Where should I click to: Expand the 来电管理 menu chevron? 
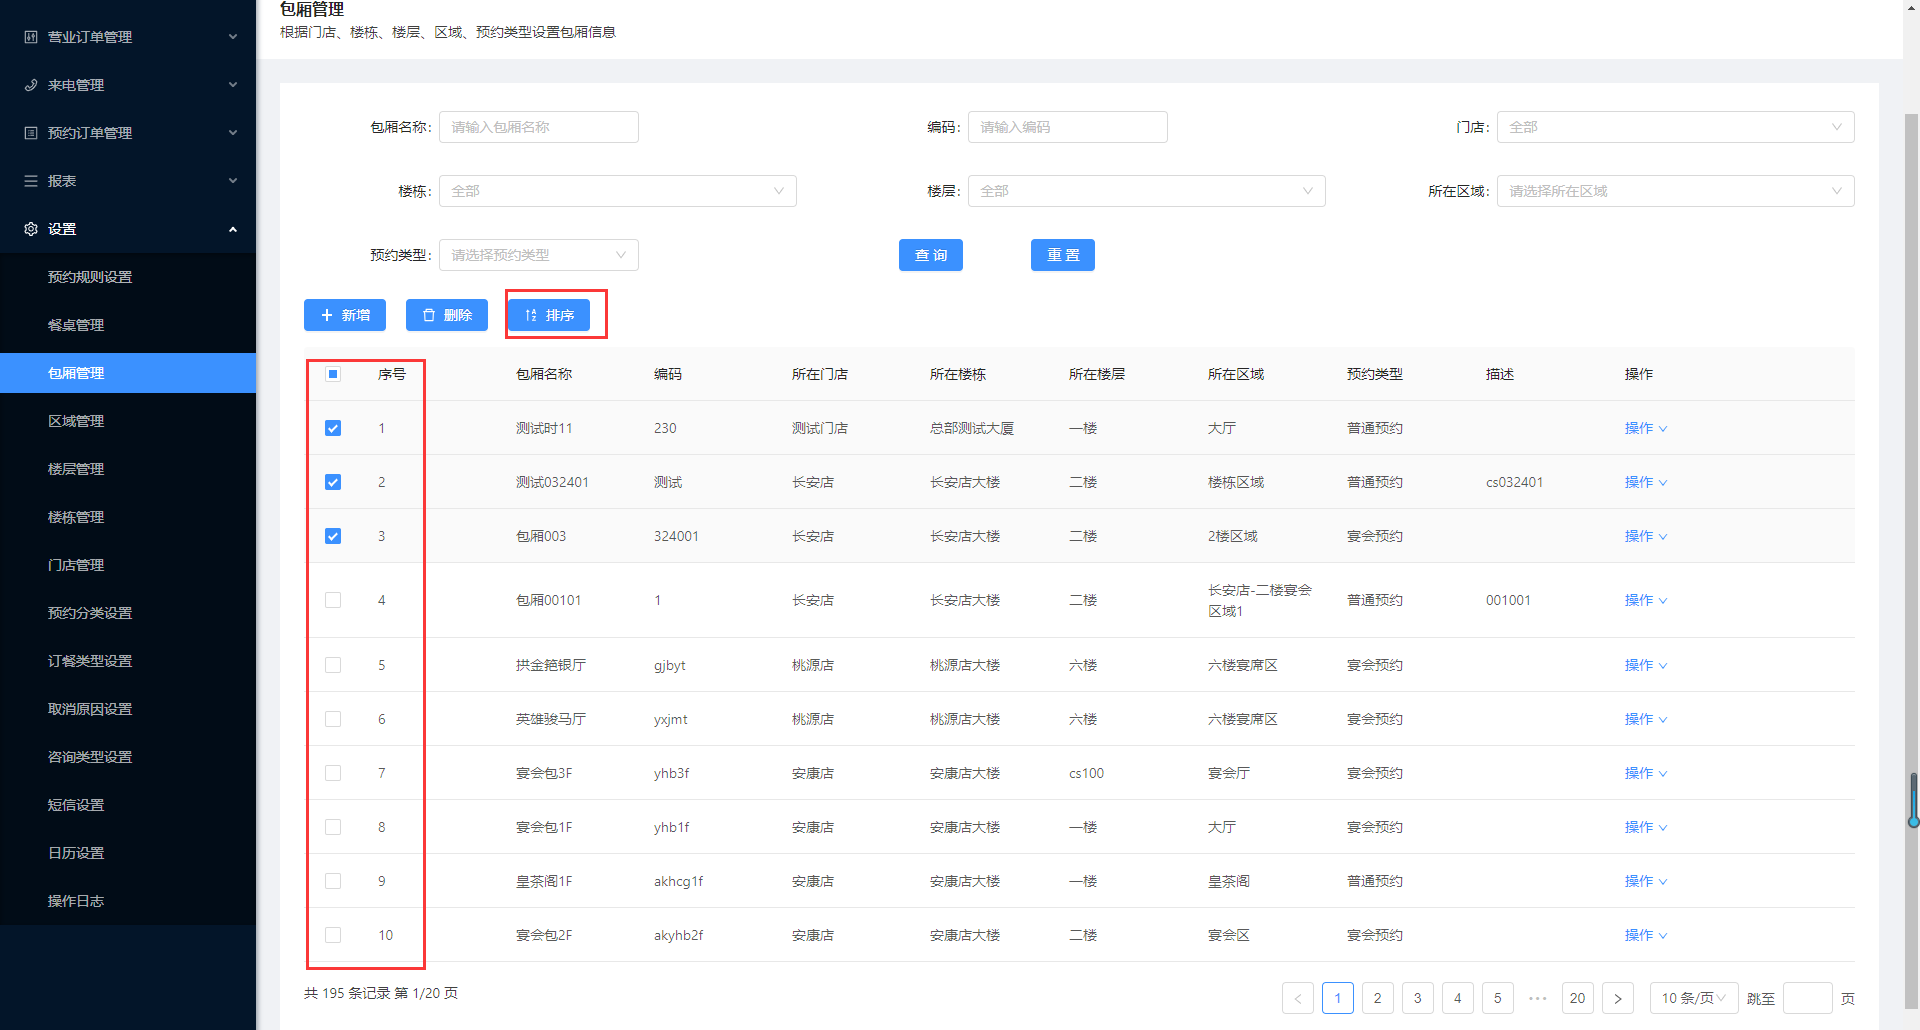point(233,85)
